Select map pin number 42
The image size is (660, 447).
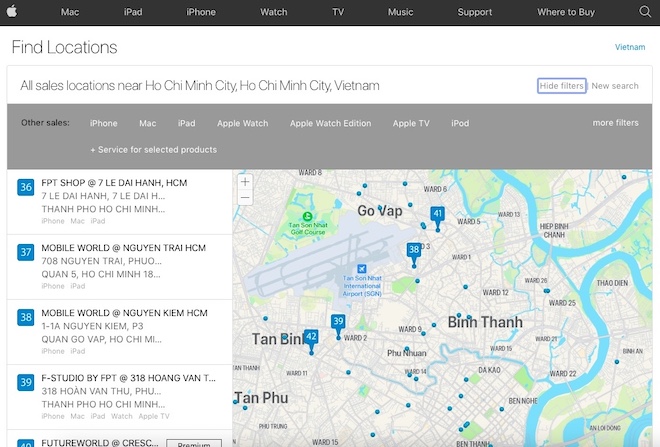pyautogui.click(x=311, y=337)
